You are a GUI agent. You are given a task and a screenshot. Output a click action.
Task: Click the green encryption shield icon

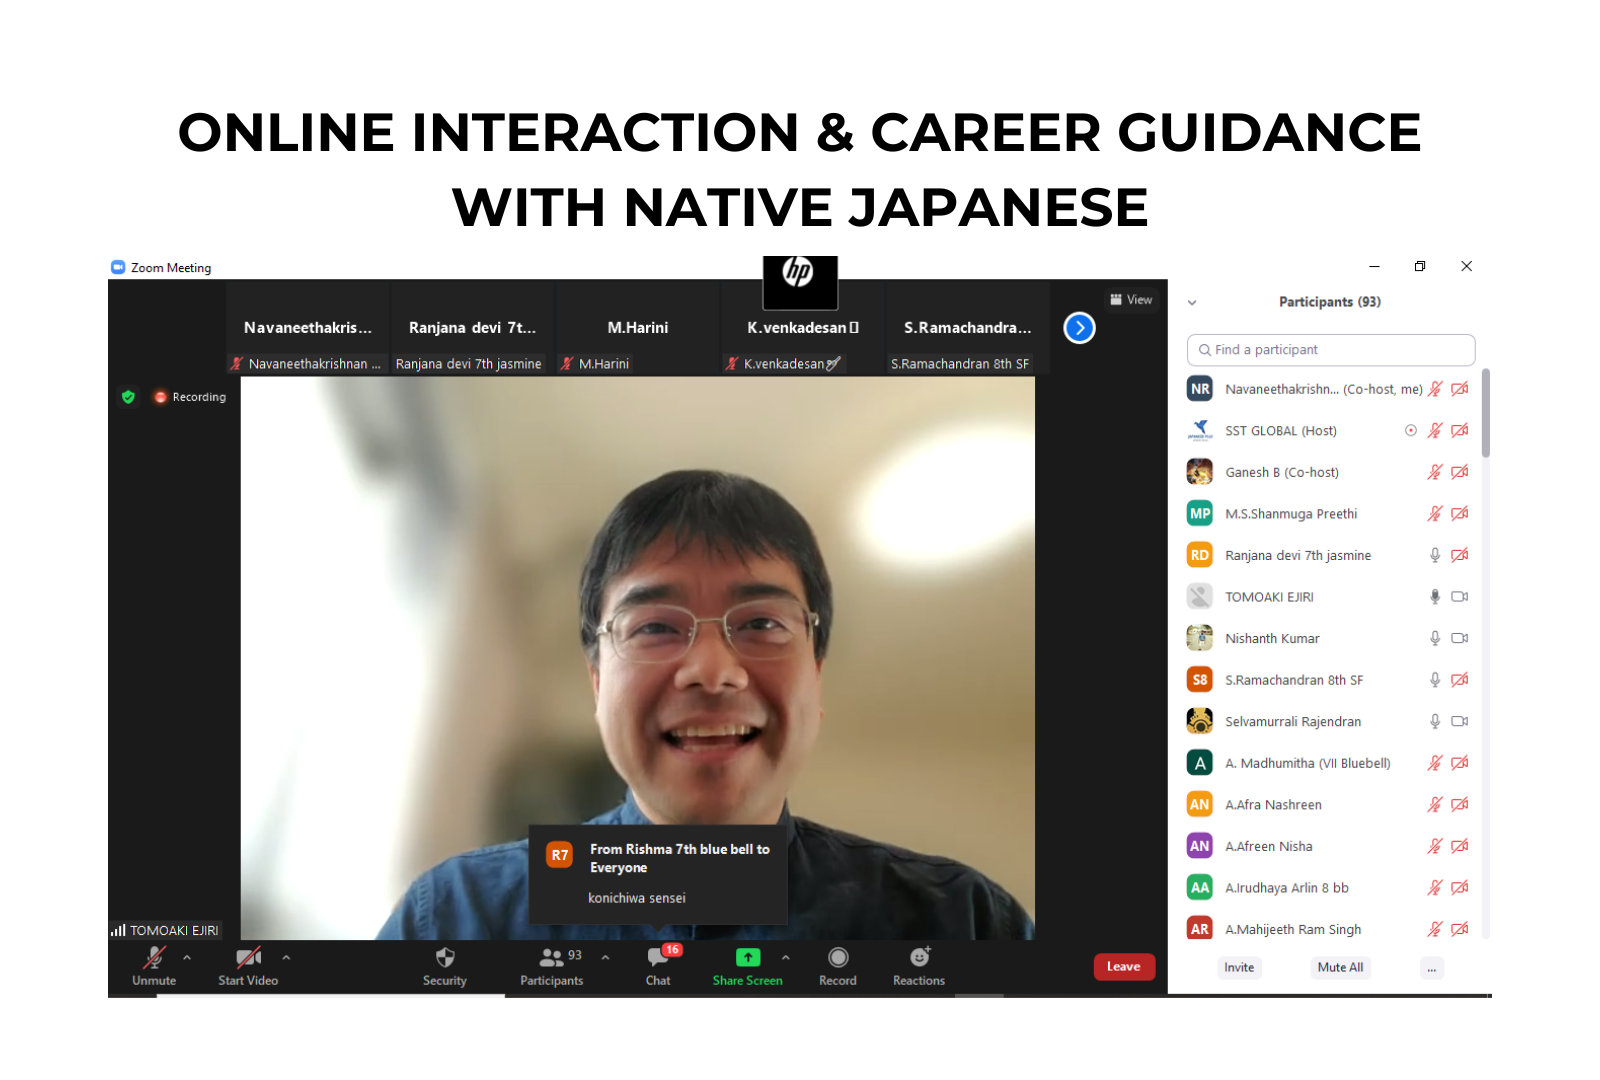pos(128,397)
